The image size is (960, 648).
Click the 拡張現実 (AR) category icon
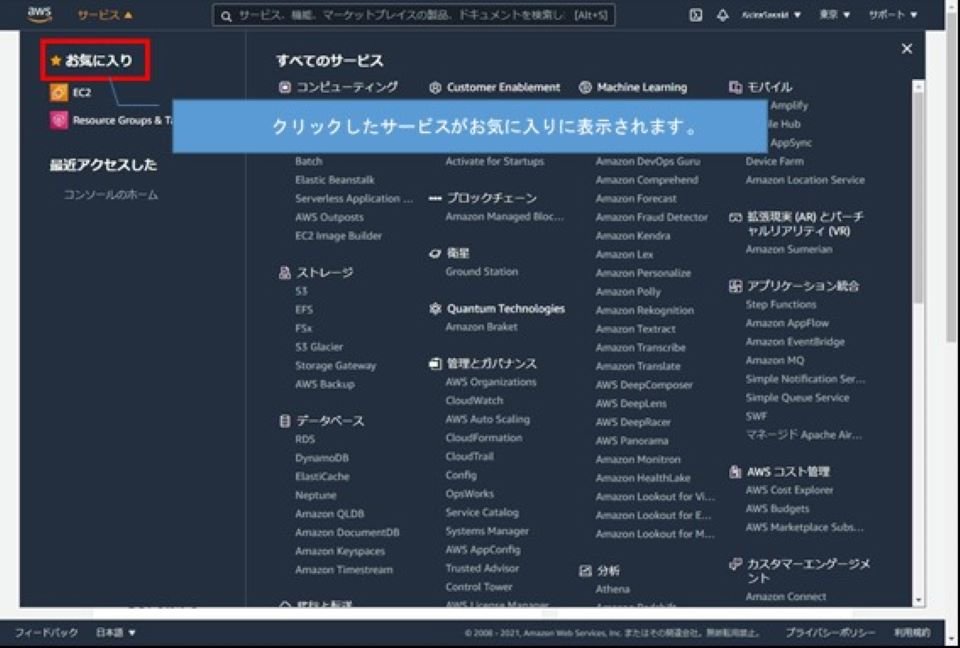pyautogui.click(x=735, y=217)
